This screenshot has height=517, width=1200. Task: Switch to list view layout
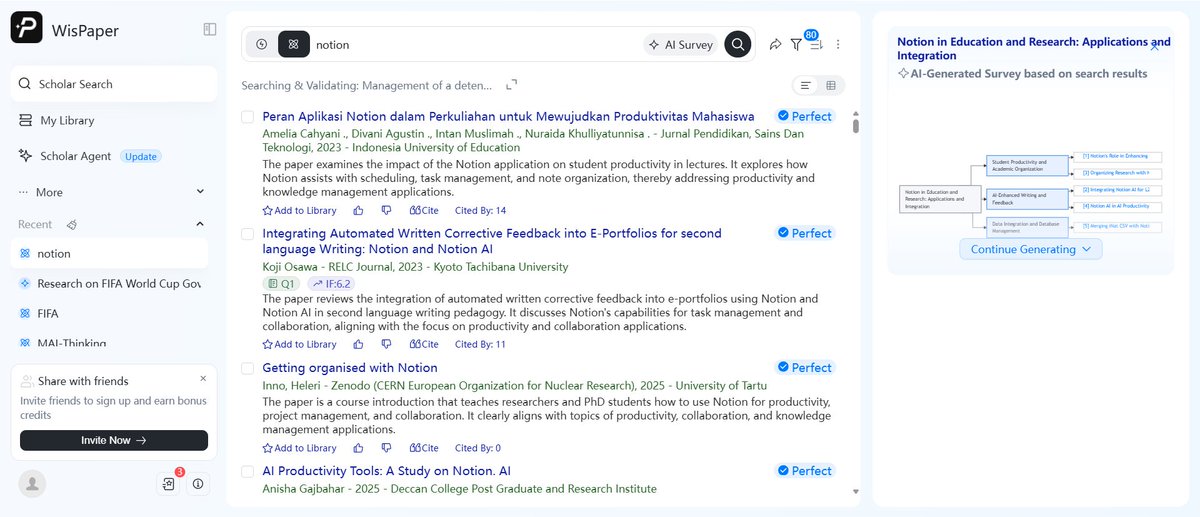[x=806, y=85]
